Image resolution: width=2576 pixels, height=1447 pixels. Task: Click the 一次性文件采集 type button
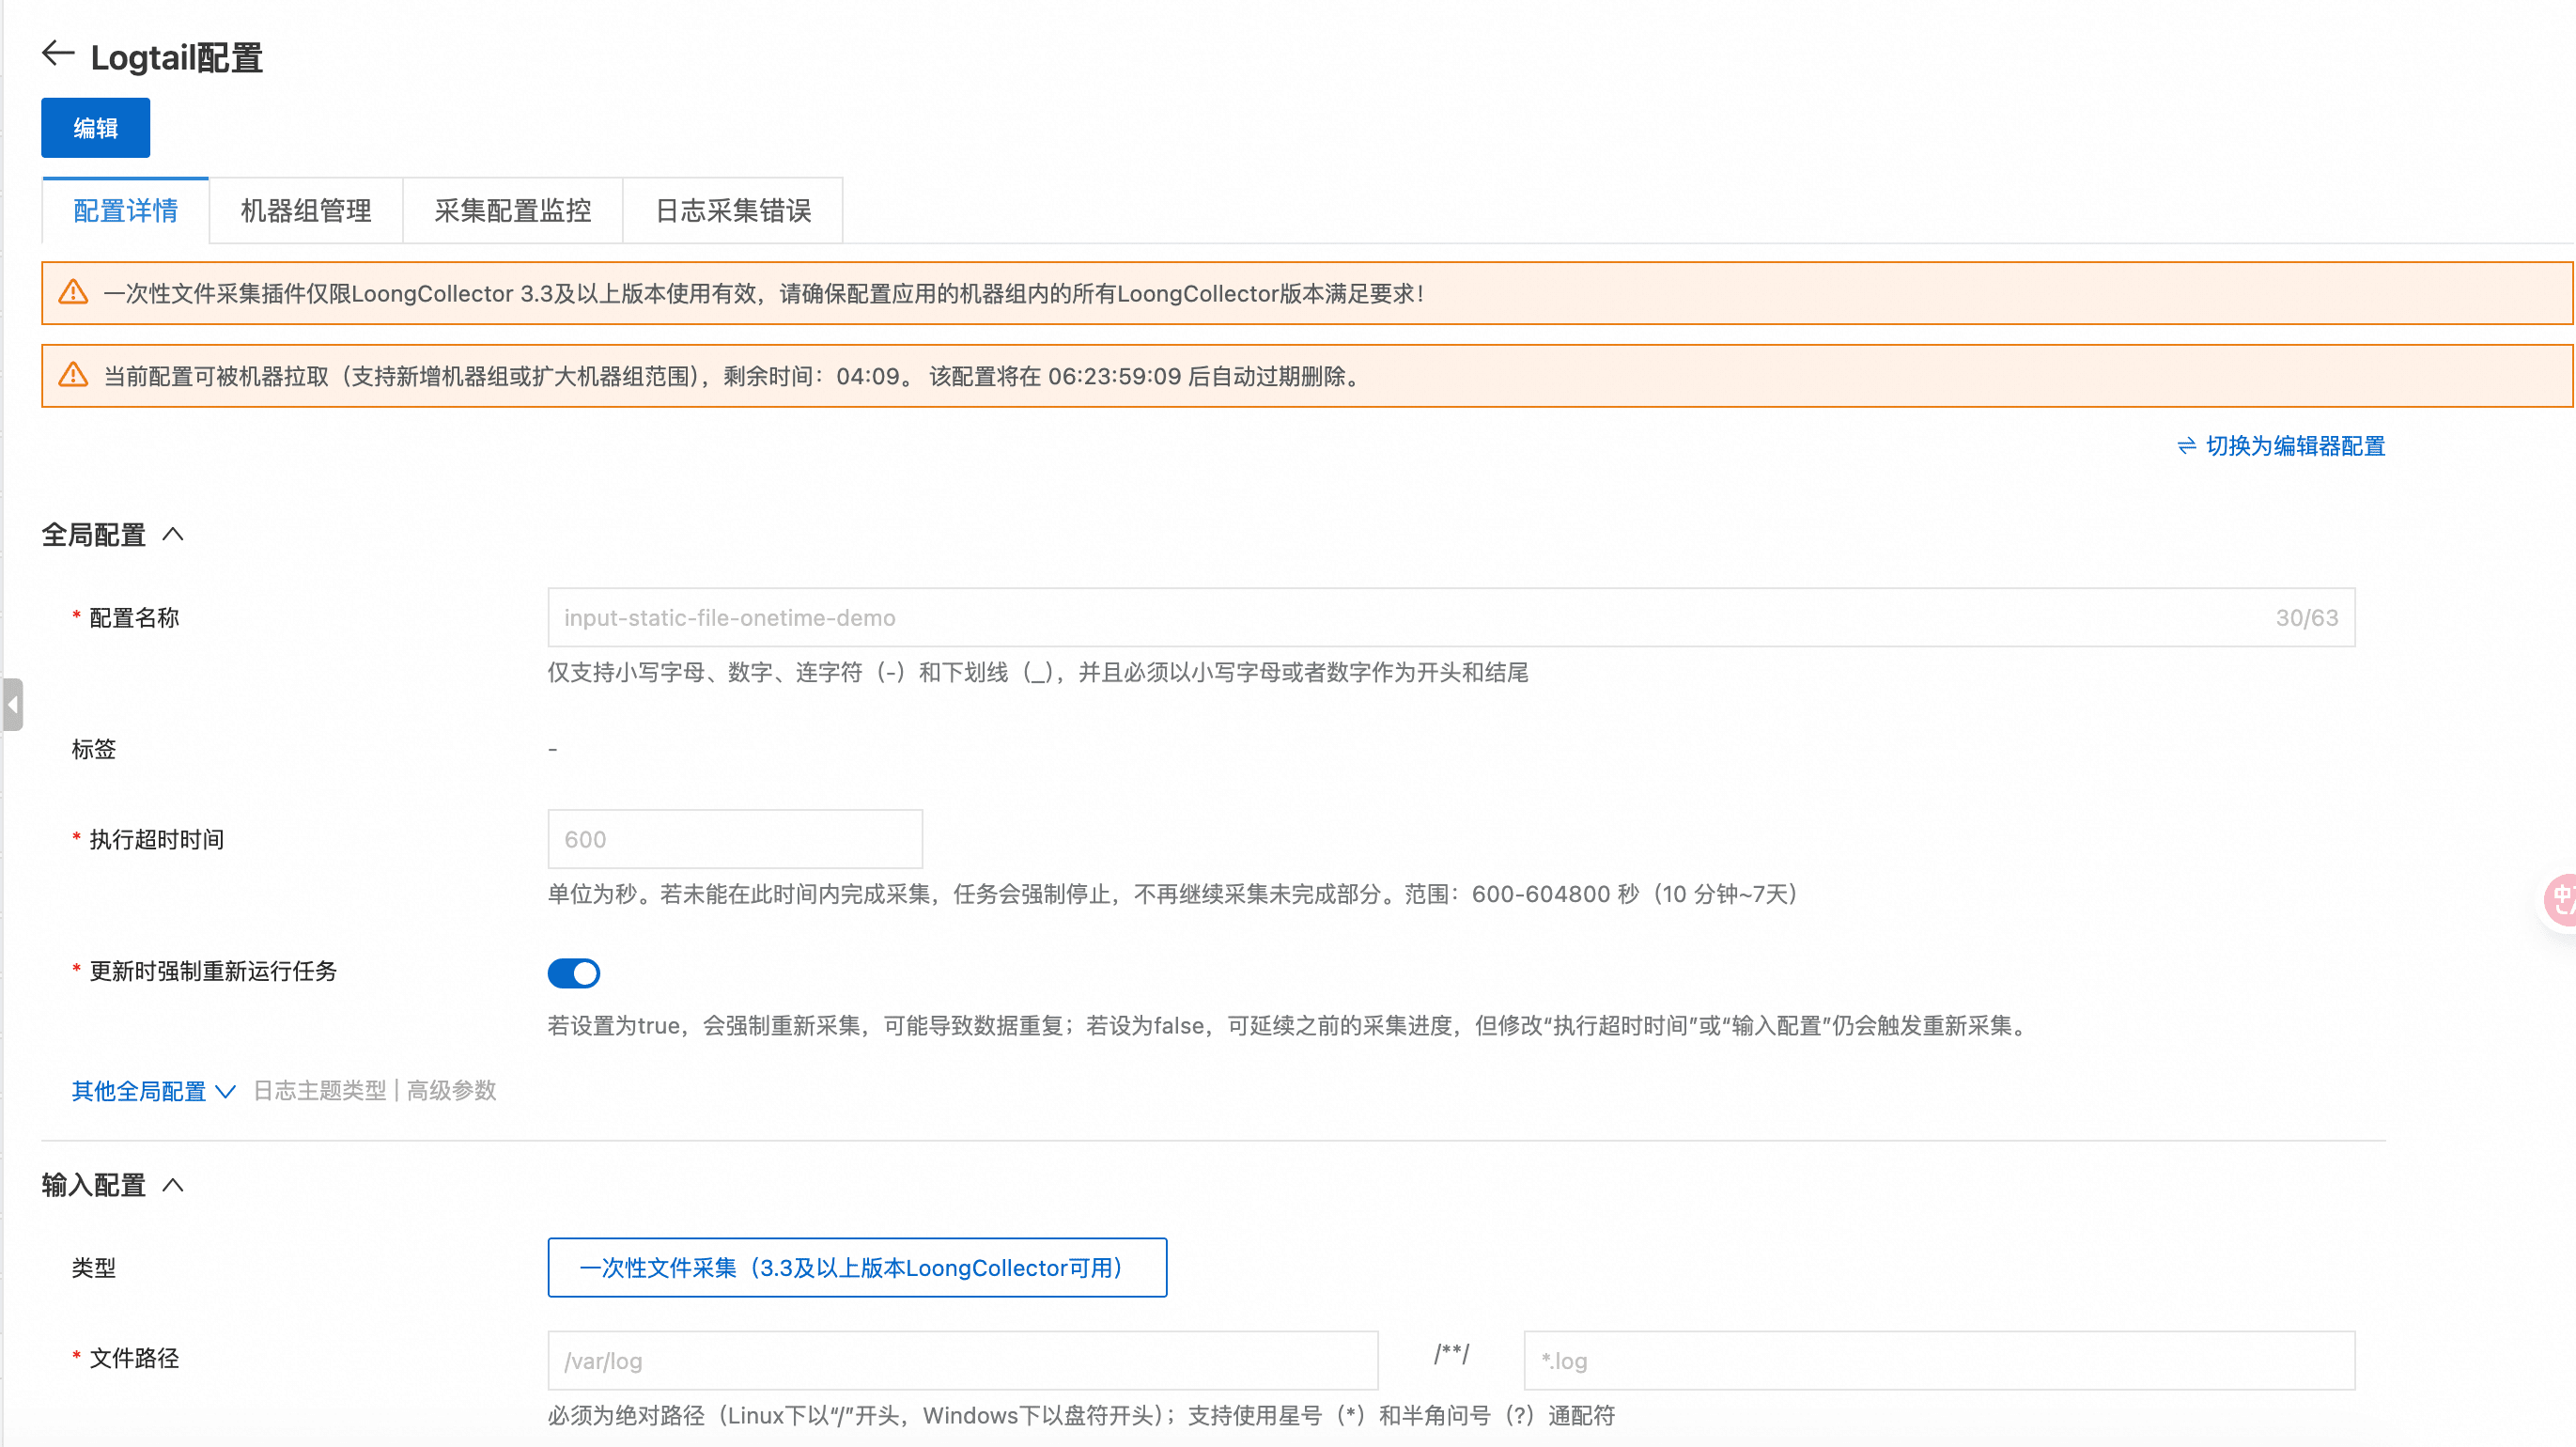click(x=856, y=1268)
